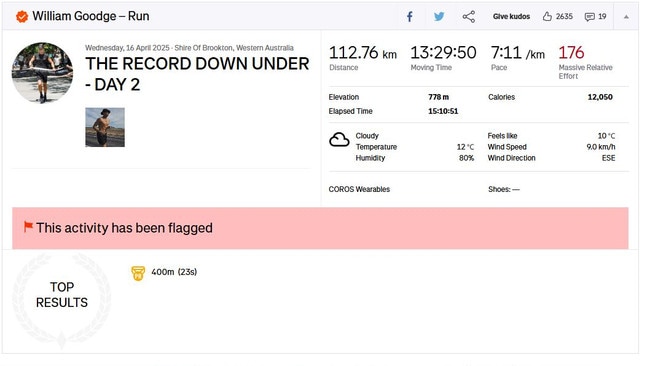Screen dimensions: 650x366
Task: Click the 12,050 calories value
Action: click(600, 97)
